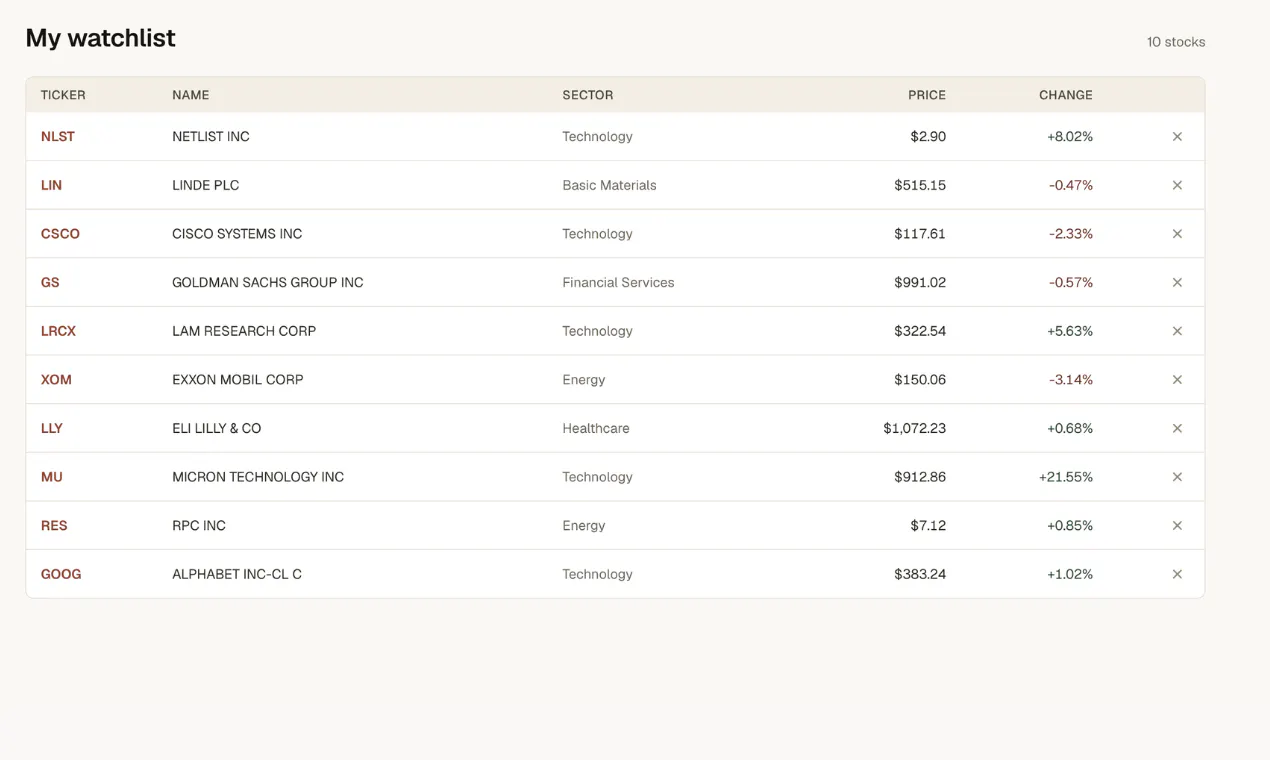1270x760 pixels.
Task: Click the +1.02% change value
Action: [1070, 574]
